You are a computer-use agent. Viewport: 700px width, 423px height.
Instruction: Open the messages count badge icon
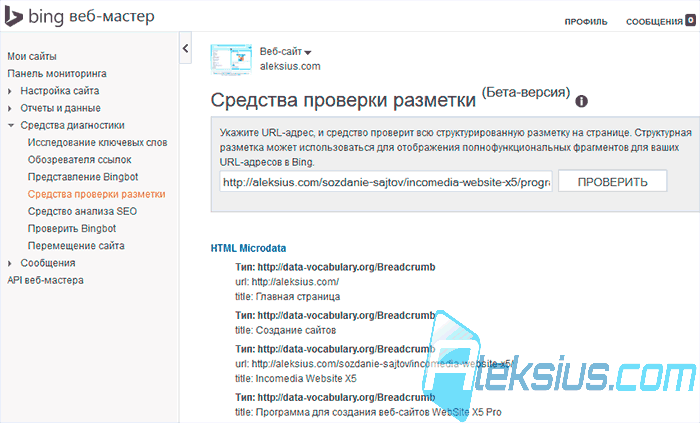pyautogui.click(x=691, y=20)
